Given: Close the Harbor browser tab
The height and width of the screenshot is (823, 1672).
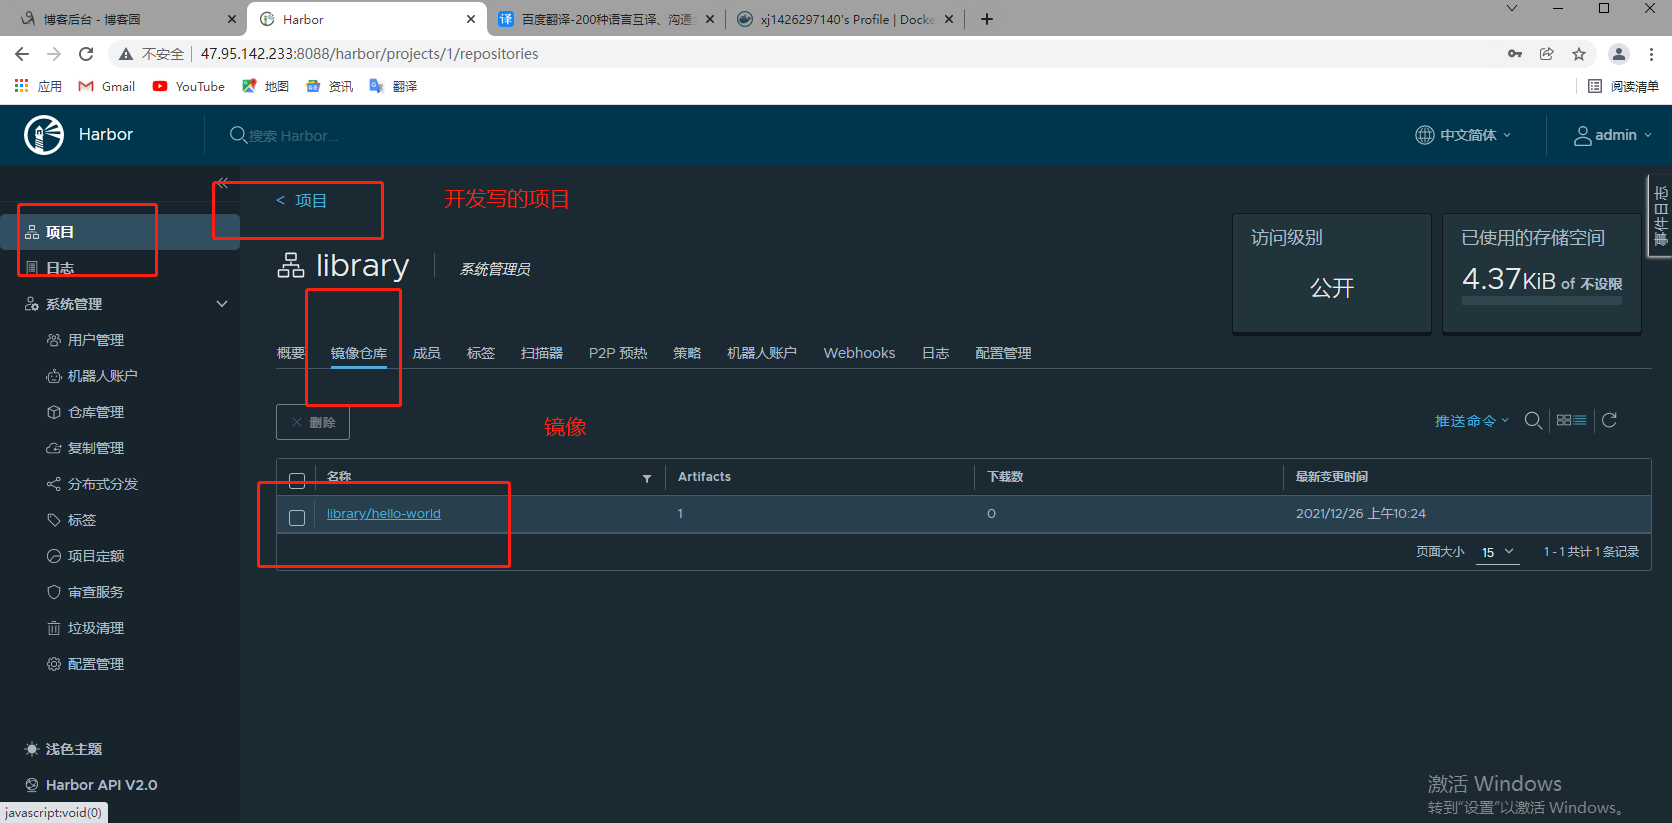Looking at the screenshot, I should coord(471,19).
